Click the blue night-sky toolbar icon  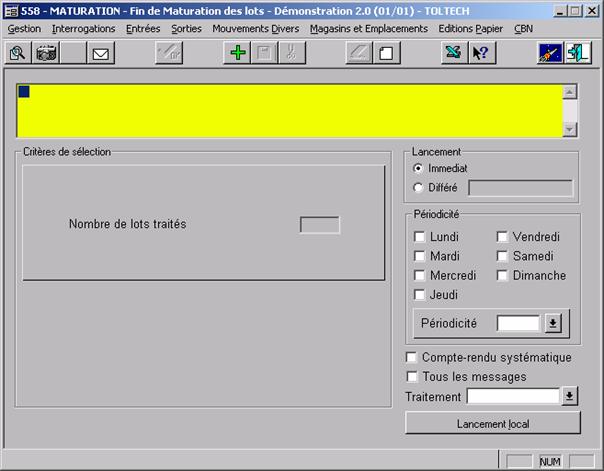point(550,53)
